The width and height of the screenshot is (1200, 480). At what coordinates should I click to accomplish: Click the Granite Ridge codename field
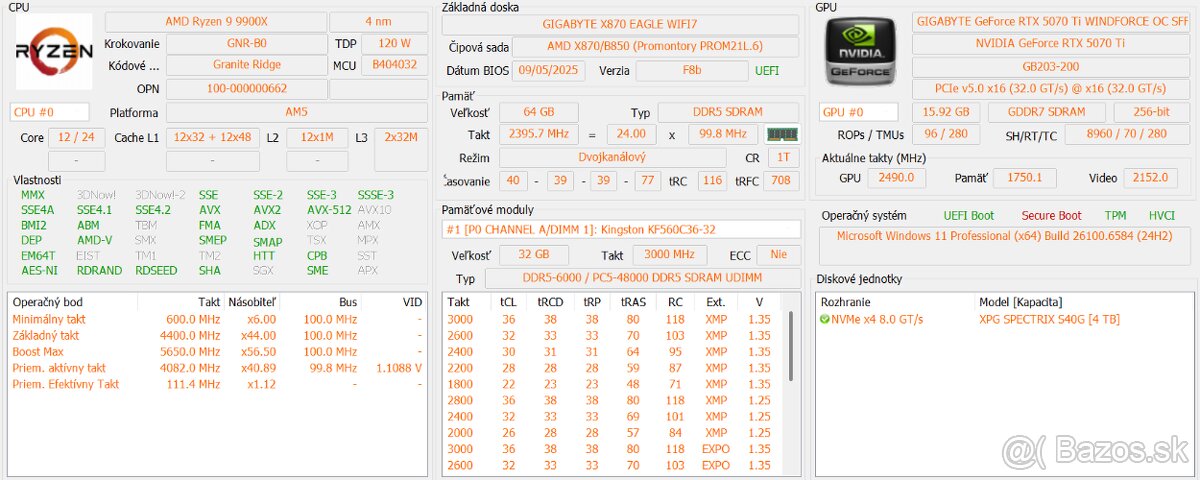(x=246, y=65)
